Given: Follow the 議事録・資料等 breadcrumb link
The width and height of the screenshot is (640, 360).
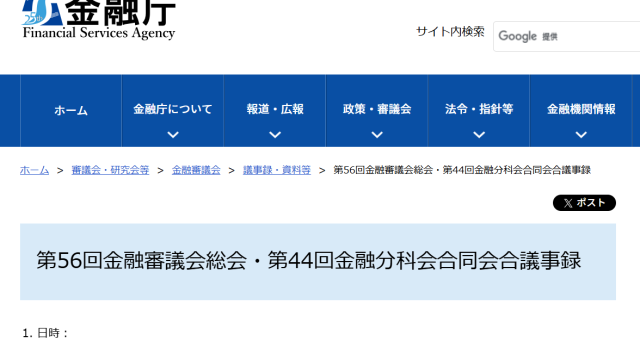Looking at the screenshot, I should tap(277, 170).
